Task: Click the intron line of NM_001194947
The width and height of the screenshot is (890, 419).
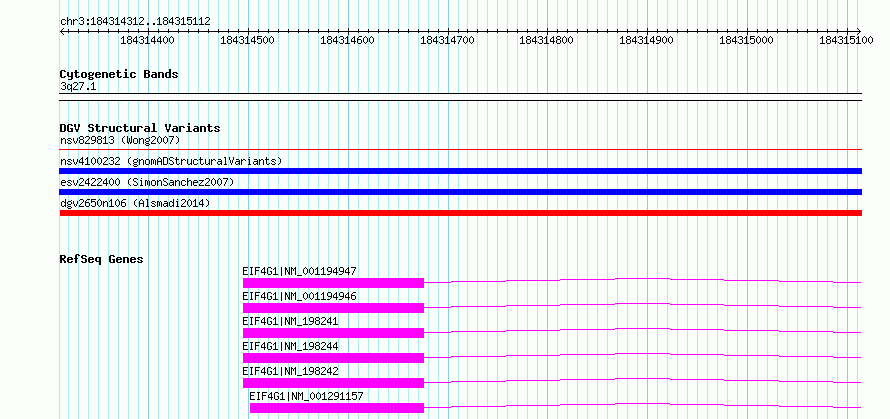Action: 643,278
